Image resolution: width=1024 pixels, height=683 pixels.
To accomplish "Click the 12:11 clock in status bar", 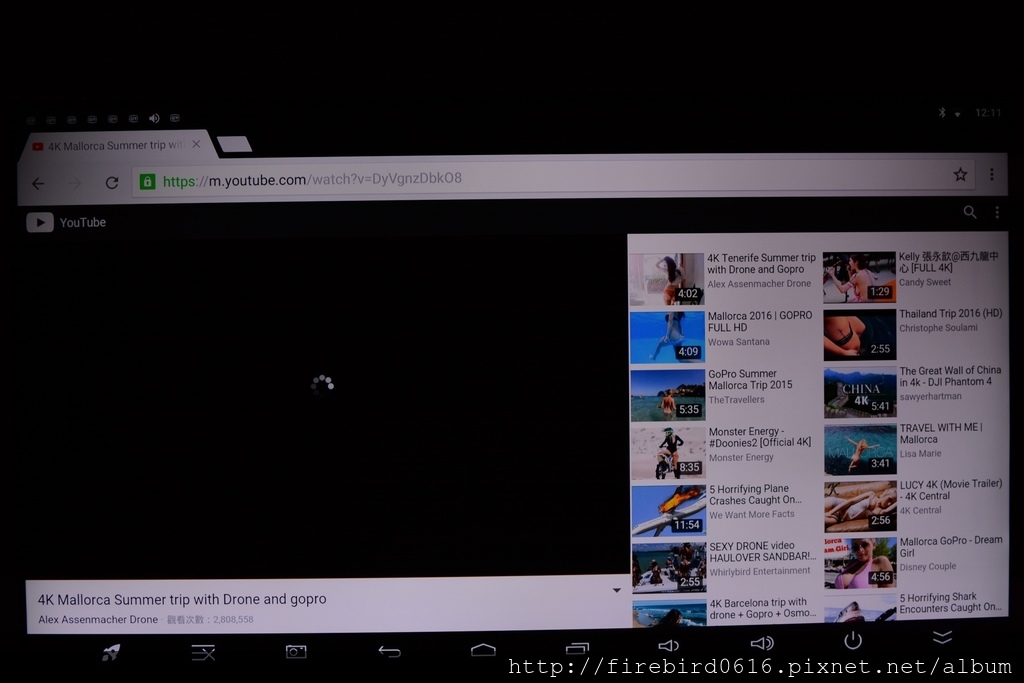I will (988, 112).
